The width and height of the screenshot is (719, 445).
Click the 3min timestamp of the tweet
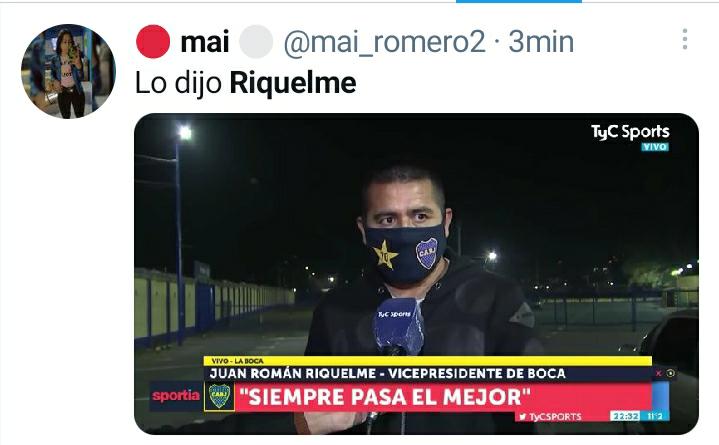[541, 42]
